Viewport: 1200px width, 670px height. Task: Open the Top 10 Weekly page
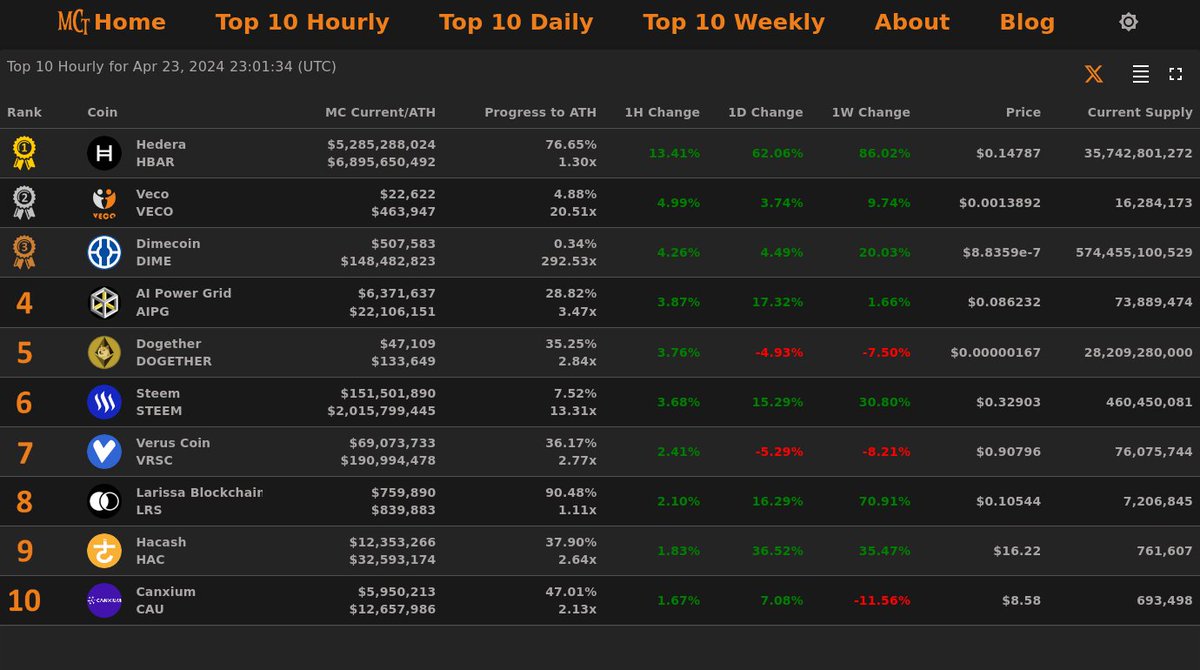734,22
